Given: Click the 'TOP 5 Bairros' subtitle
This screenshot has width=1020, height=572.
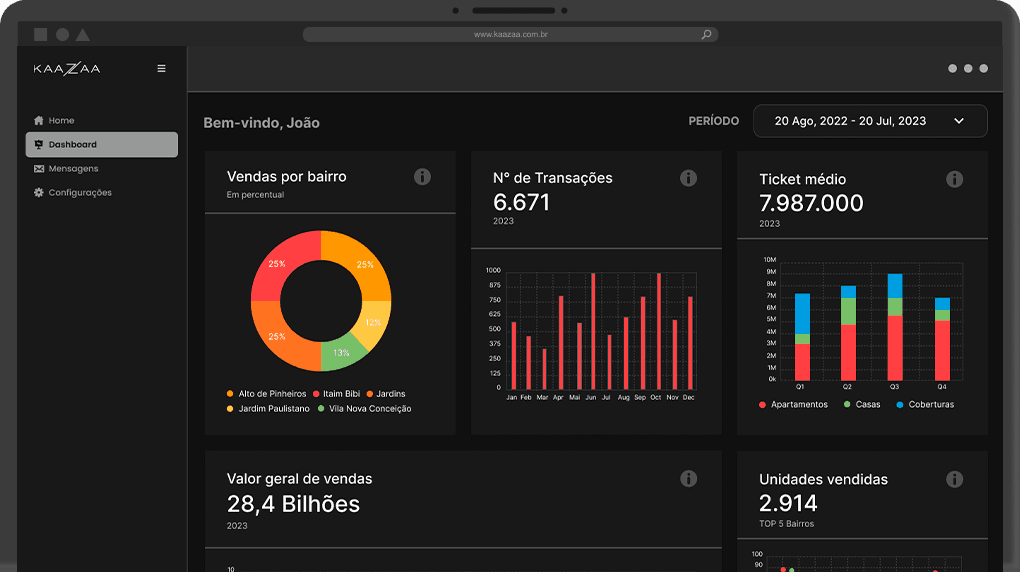Looking at the screenshot, I should [x=786, y=523].
